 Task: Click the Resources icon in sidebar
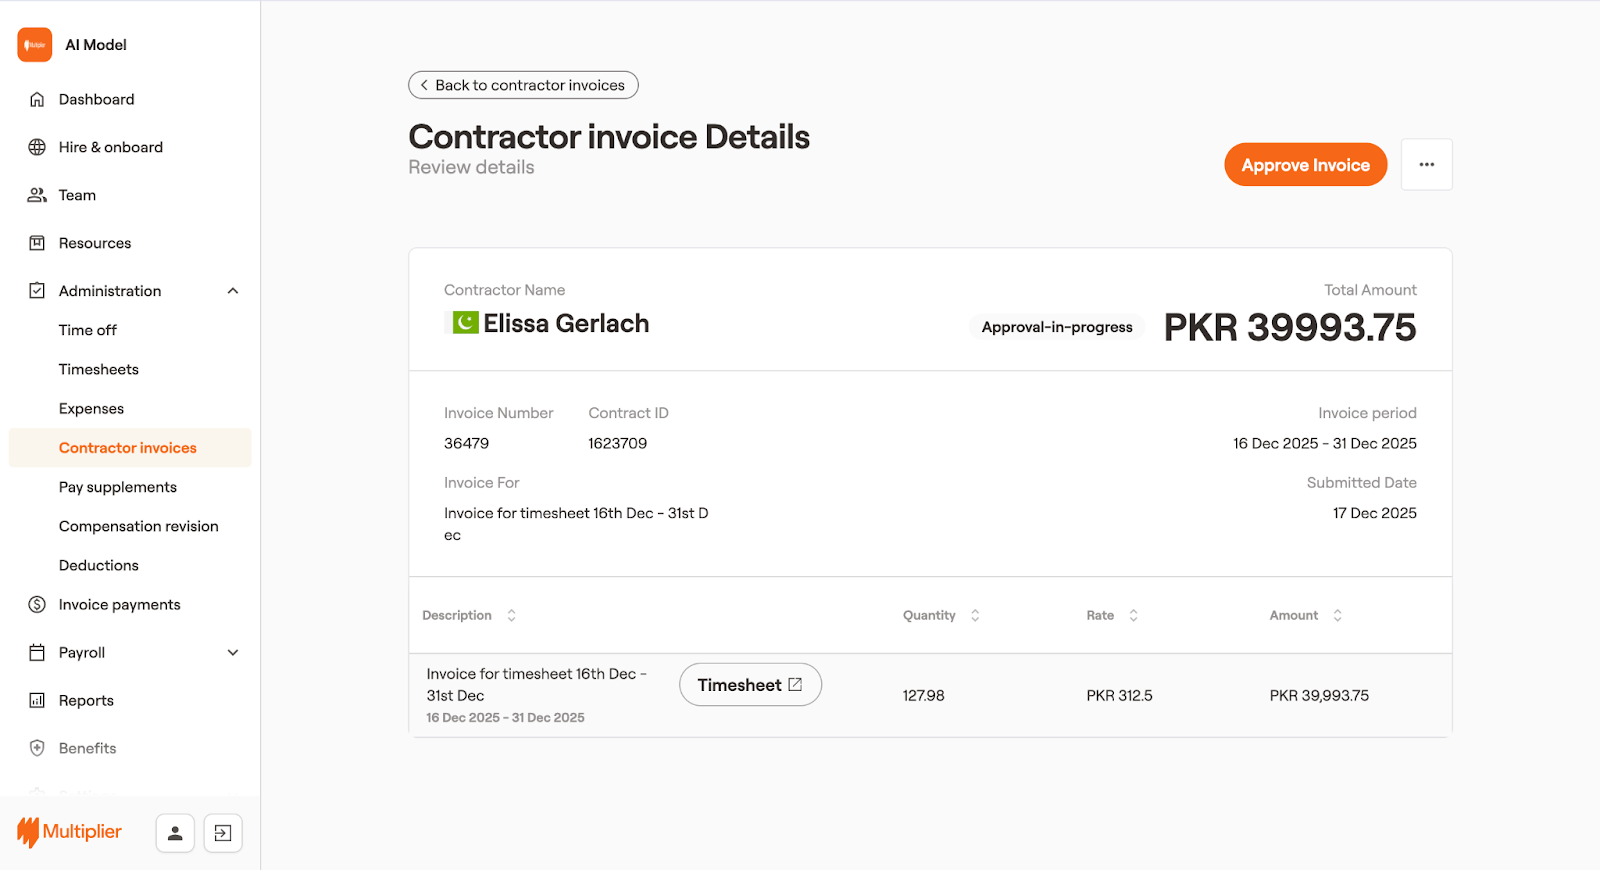[37, 243]
